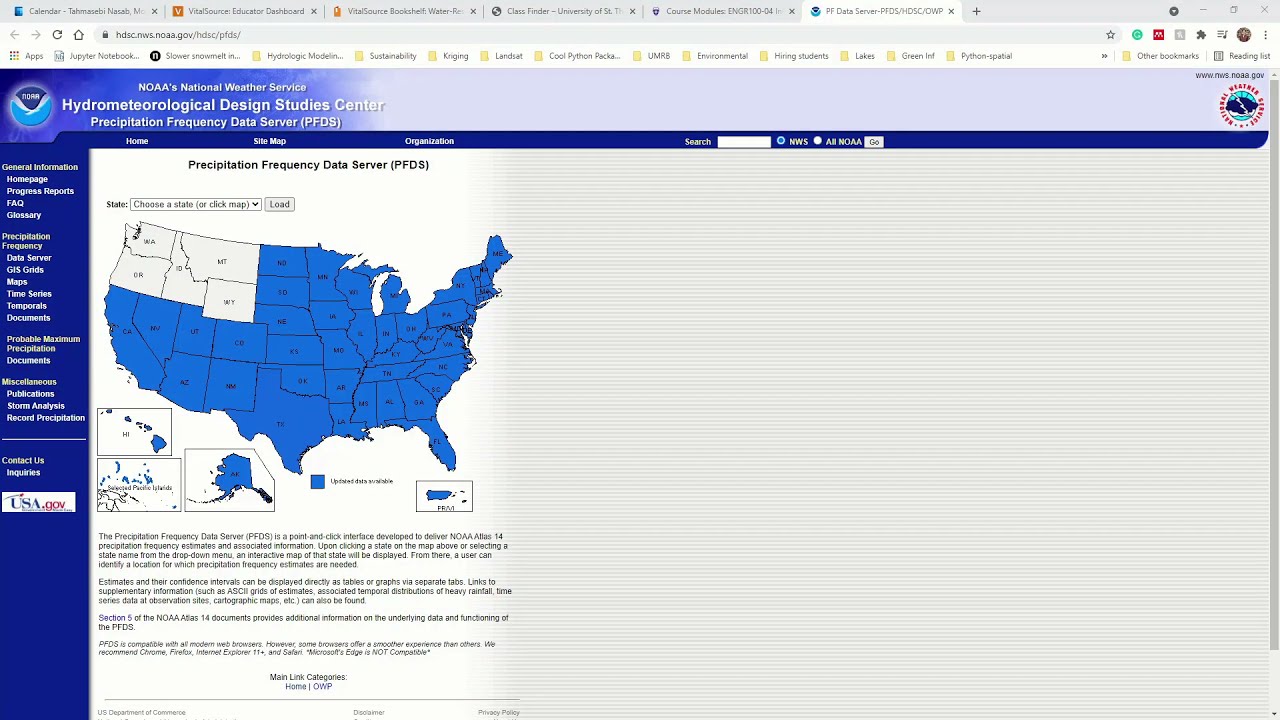
Task: Open tab search dropdown in title bar
Action: click(x=1174, y=11)
